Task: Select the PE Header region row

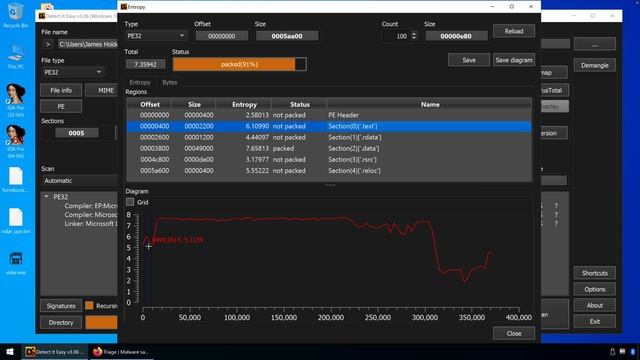Action: point(329,115)
